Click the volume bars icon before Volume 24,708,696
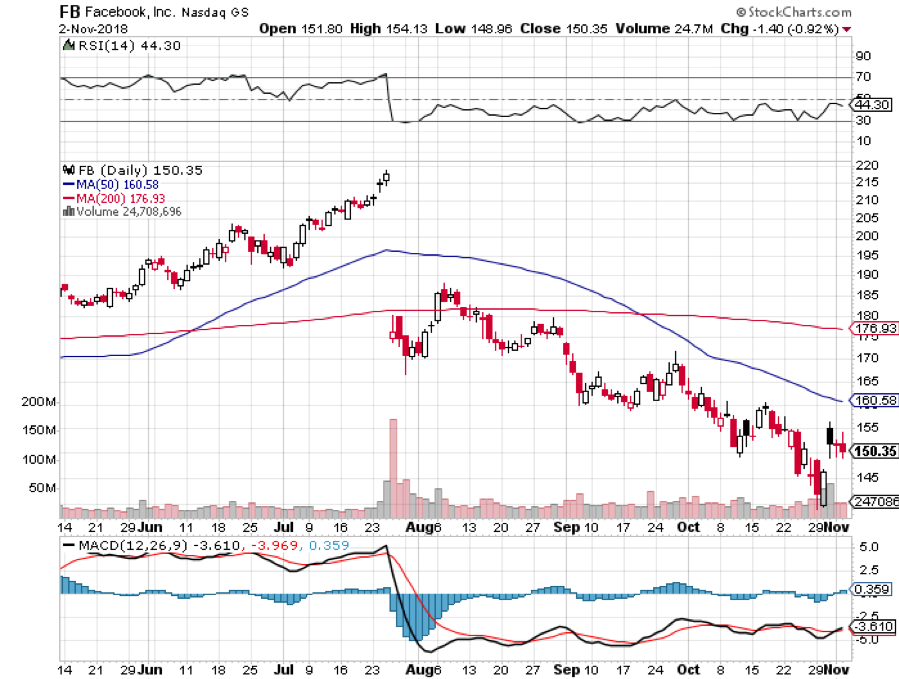This screenshot has width=899, height=679. coord(69,212)
